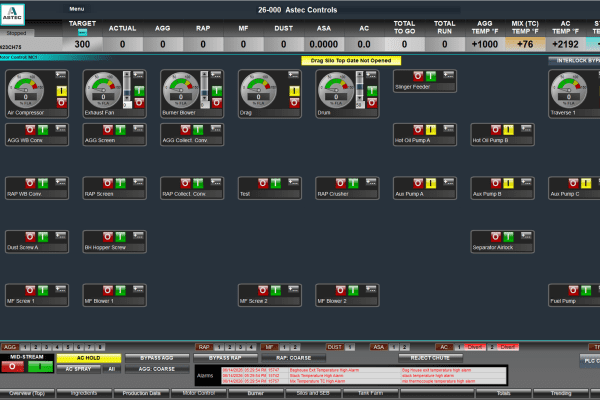This screenshot has width=600, height=400.
Task: Start the Air Compressor motor
Action: pyautogui.click(x=61, y=91)
